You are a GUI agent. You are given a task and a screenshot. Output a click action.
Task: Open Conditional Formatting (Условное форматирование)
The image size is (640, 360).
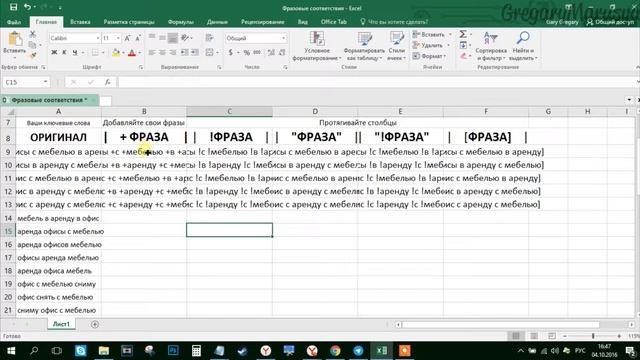coord(317,46)
